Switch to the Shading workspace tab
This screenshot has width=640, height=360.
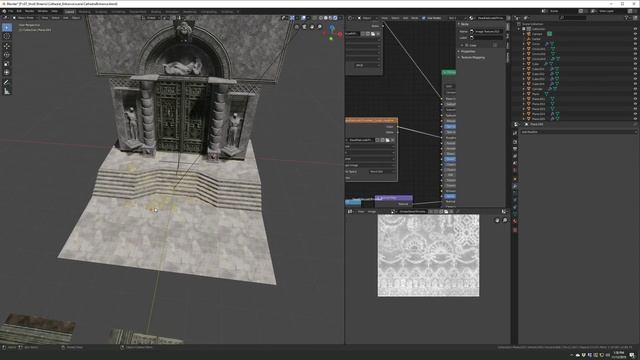pos(156,12)
